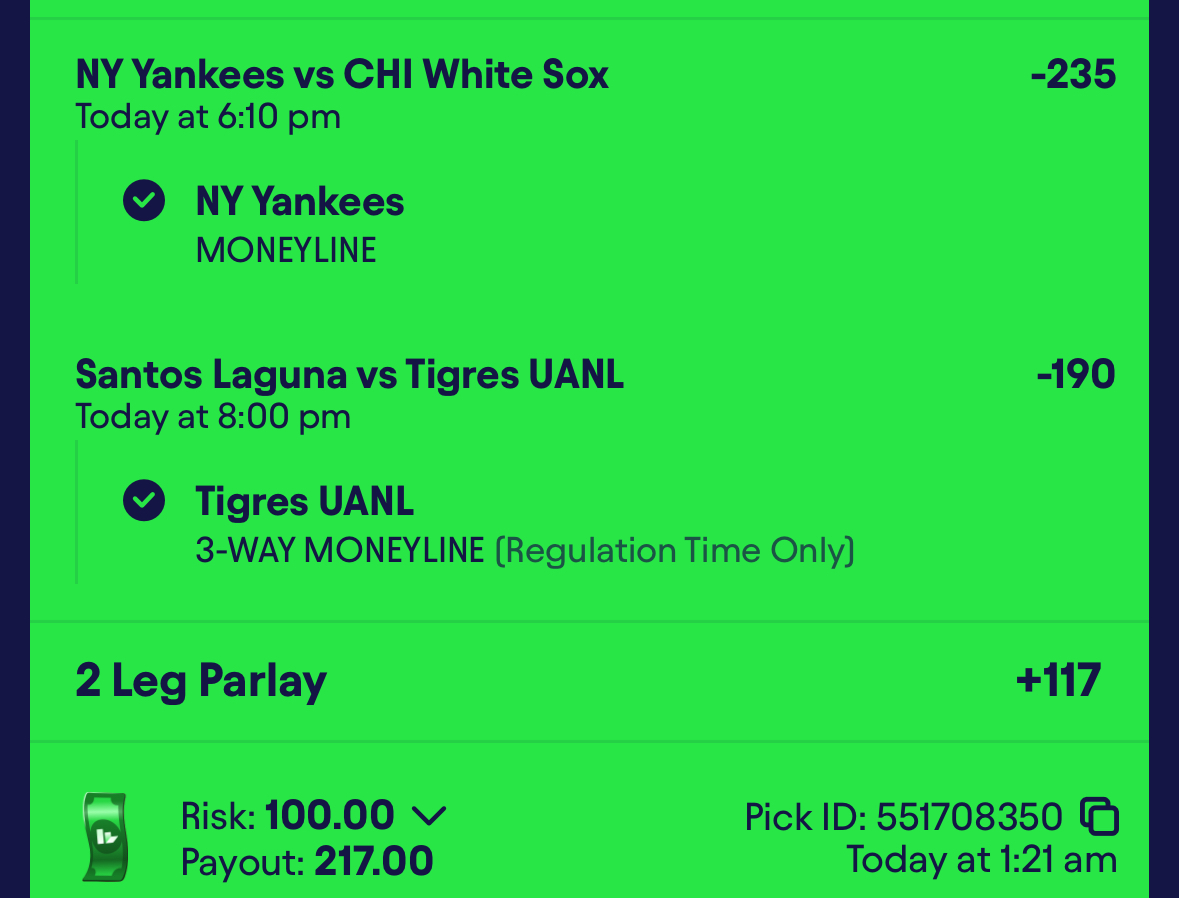Screen dimensions: 1179x898
Task: Click the -190 odds value
Action: [x=1076, y=375]
